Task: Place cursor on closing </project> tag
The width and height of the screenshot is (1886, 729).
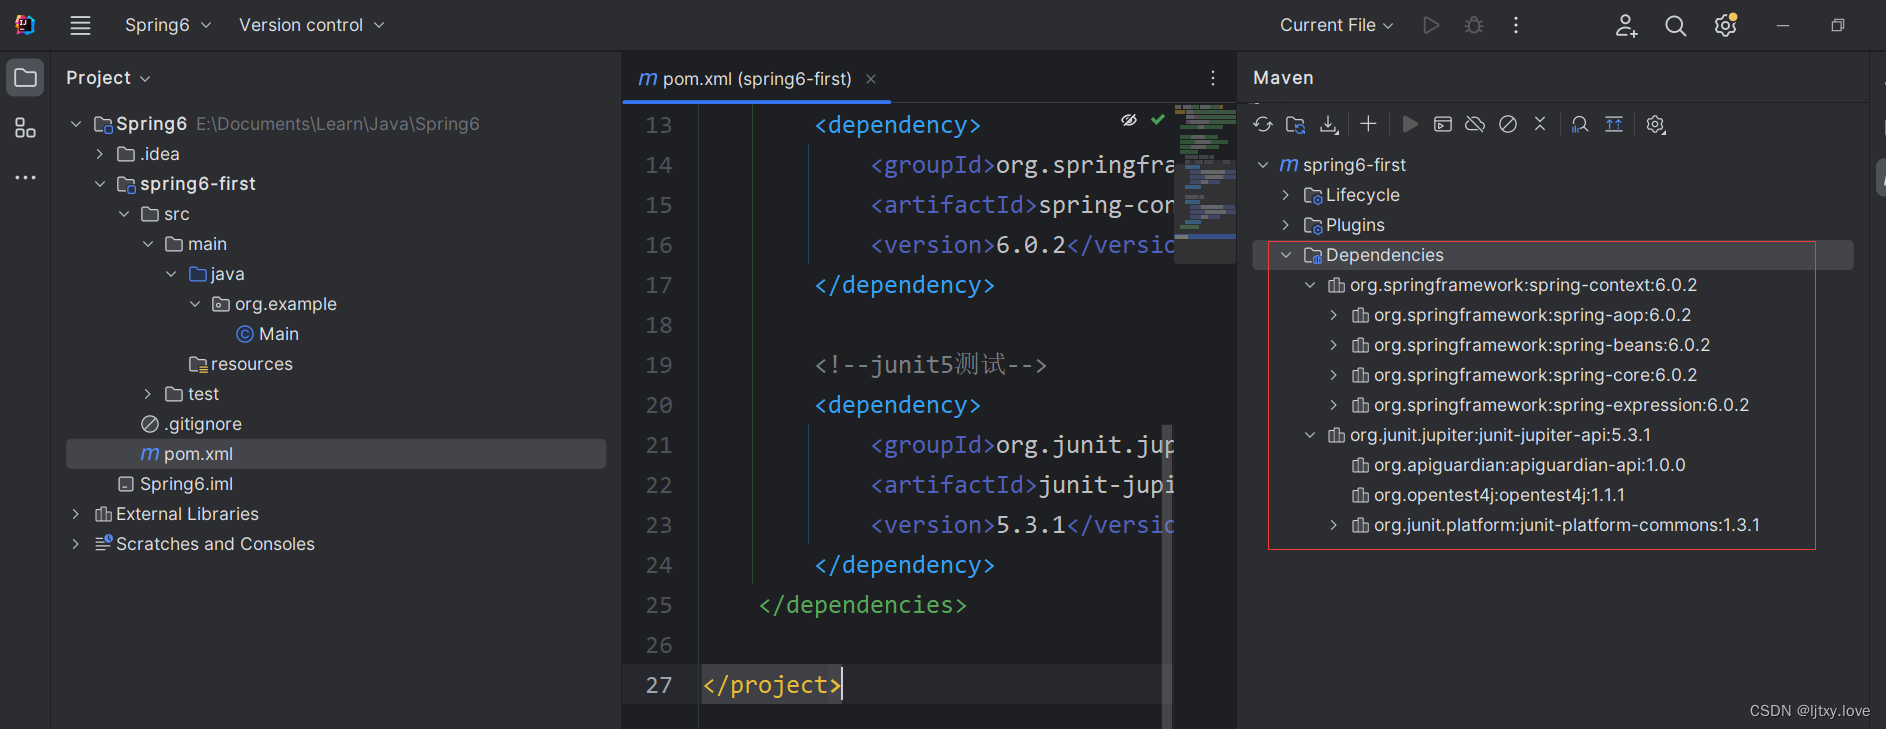Action: 771,685
